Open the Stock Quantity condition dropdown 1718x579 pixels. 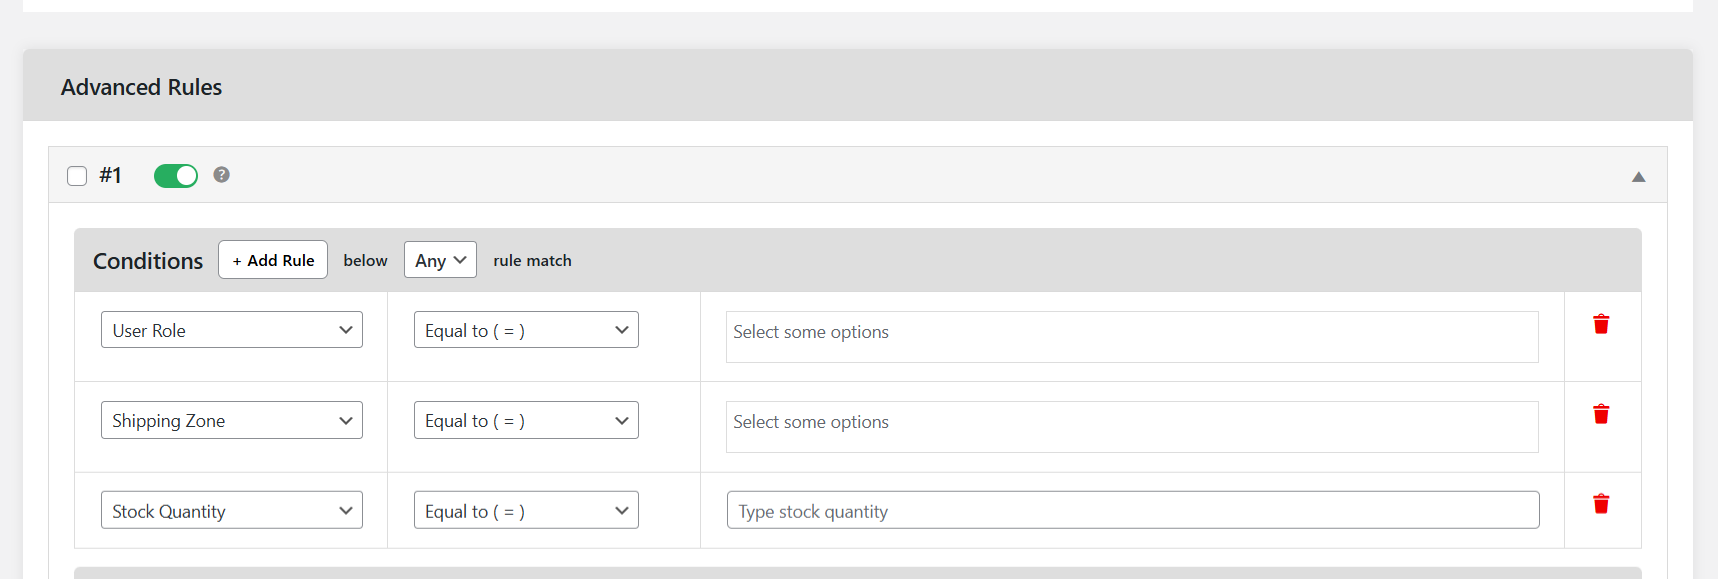tap(232, 510)
